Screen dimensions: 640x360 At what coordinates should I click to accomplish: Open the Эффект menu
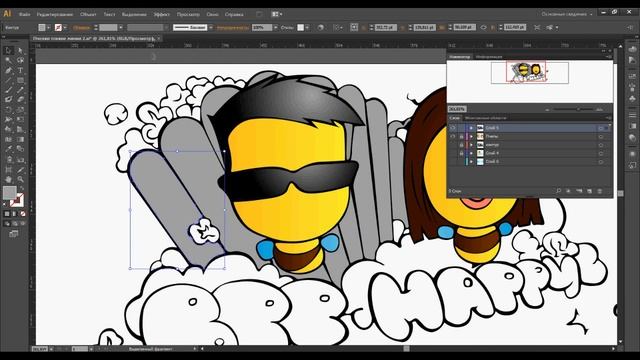point(162,14)
